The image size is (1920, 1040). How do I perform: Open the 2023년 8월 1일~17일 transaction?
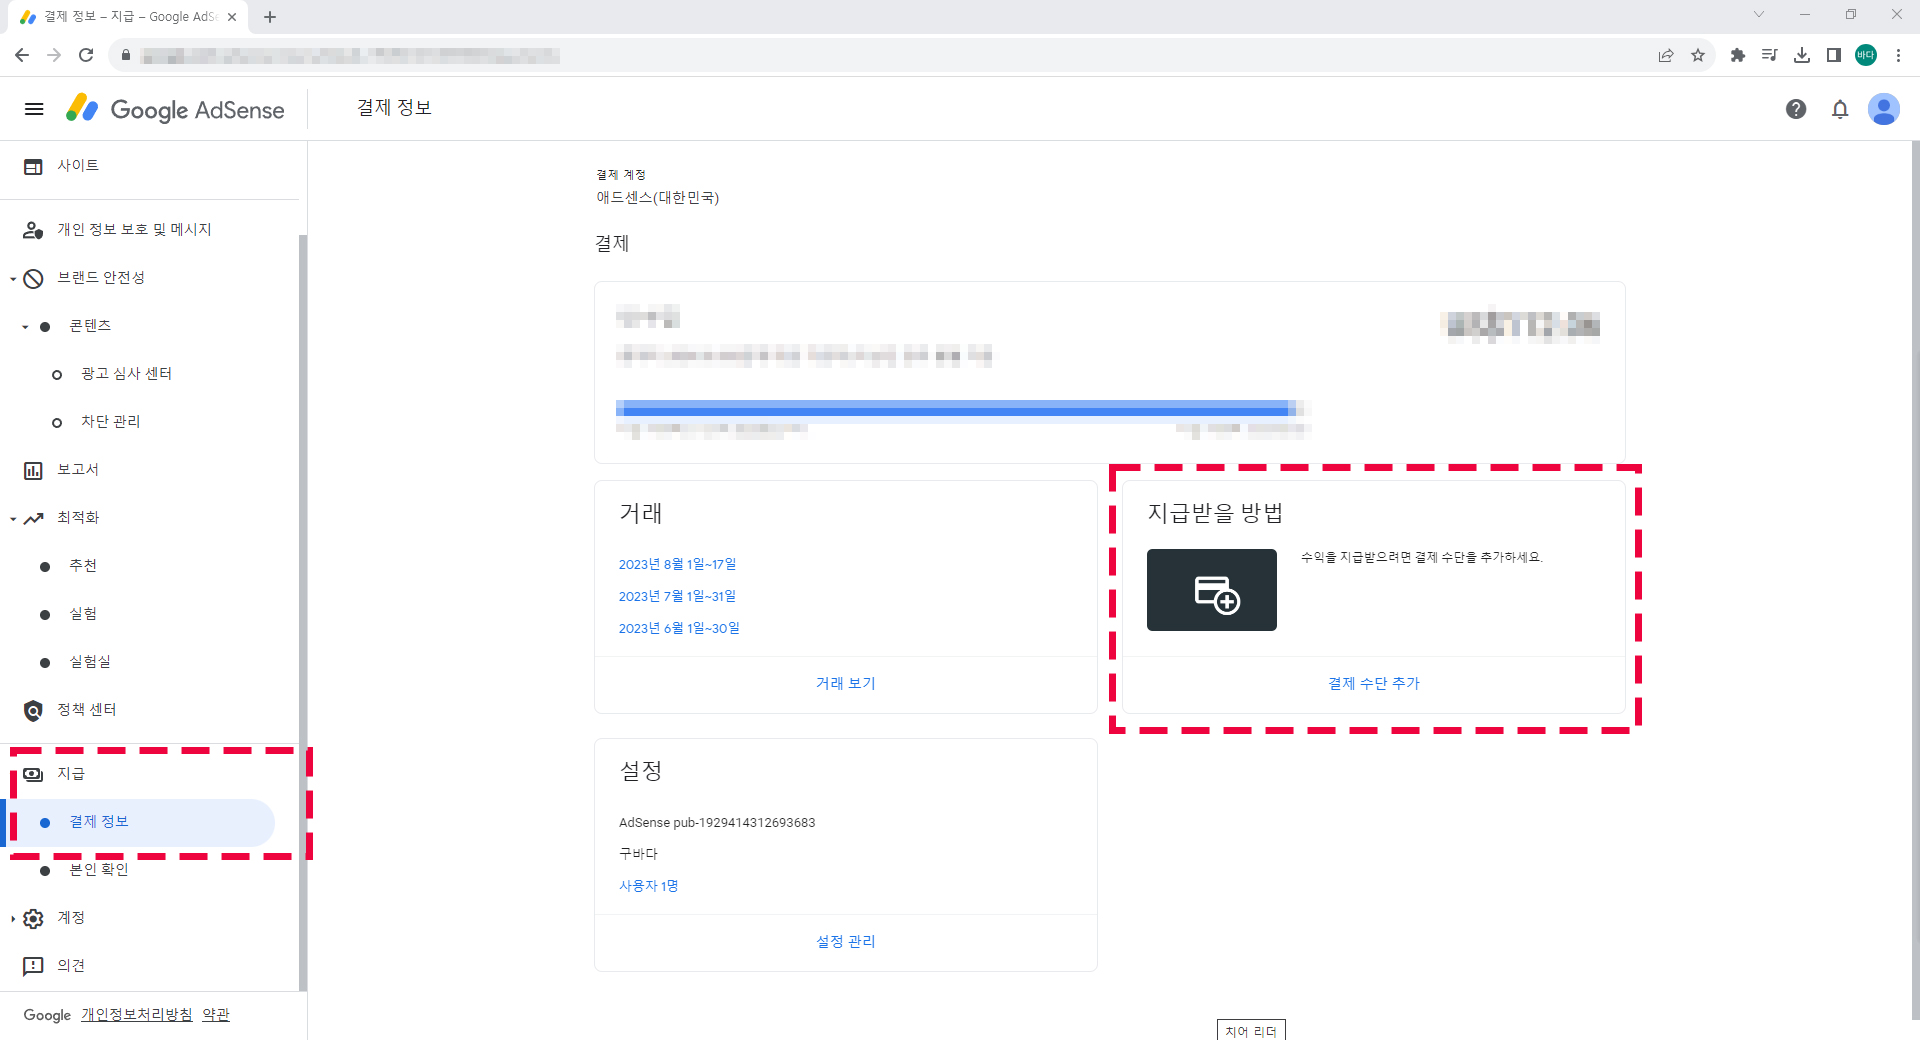(677, 564)
